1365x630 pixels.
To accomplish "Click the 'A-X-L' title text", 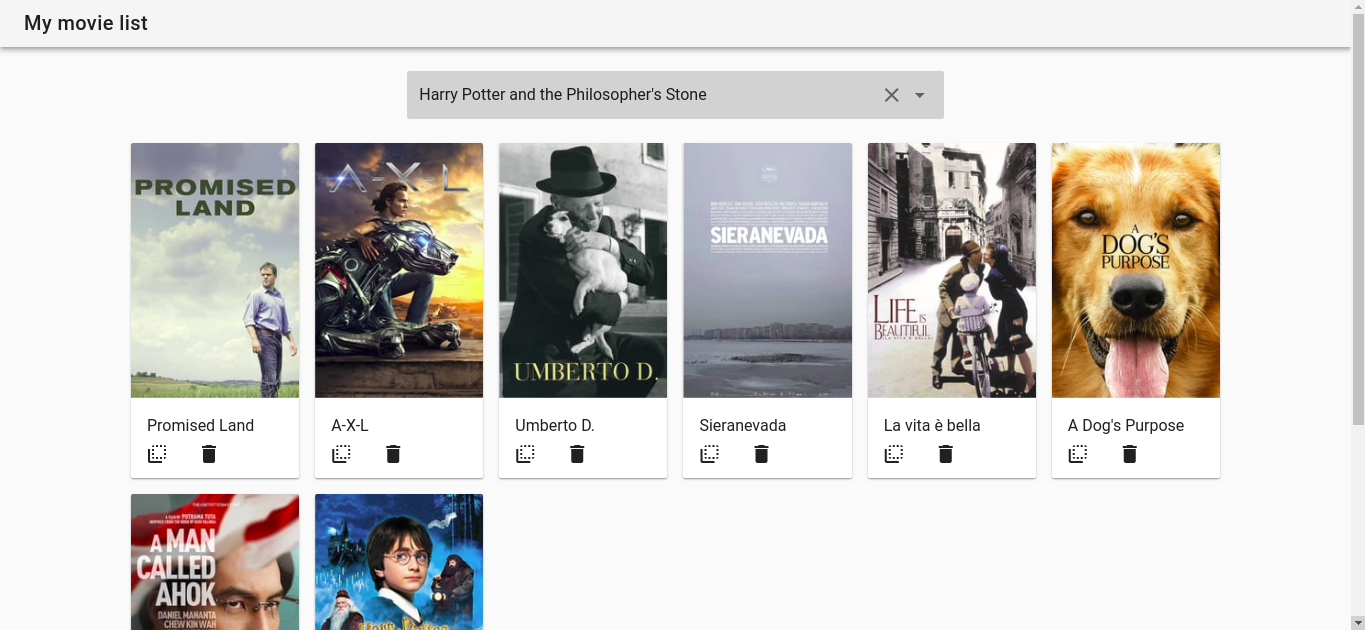I will [350, 425].
